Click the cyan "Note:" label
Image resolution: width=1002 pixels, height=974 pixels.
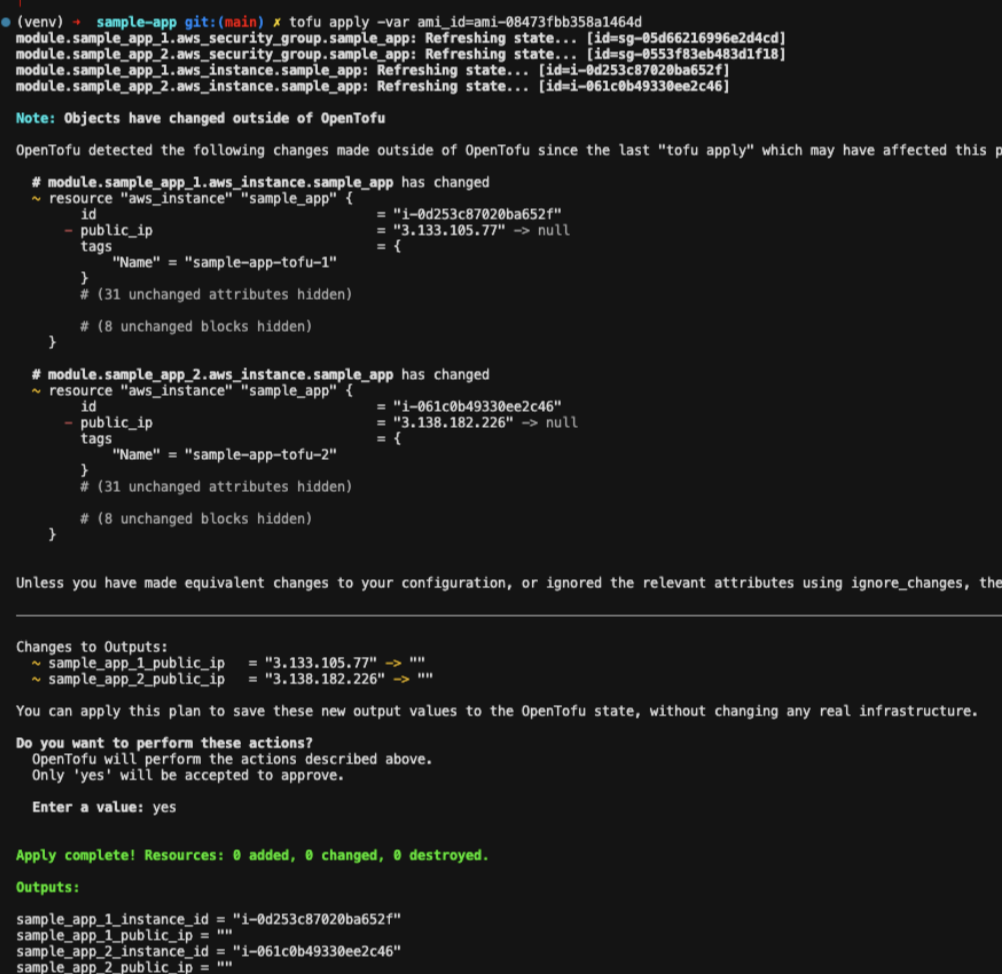coord(35,118)
